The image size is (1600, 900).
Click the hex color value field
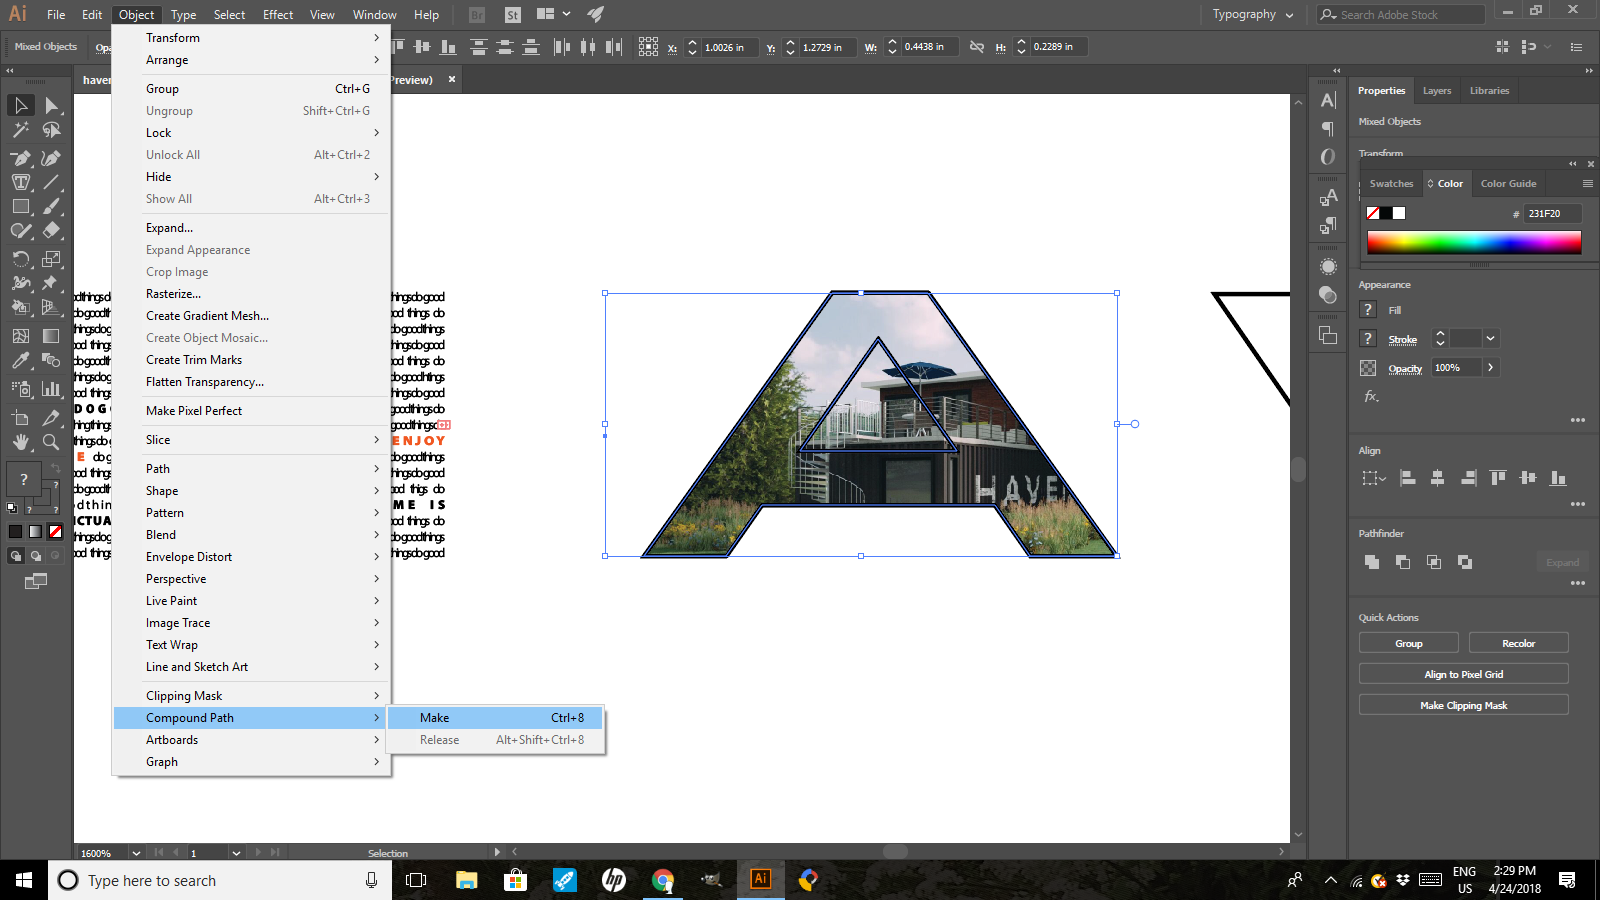tap(1552, 214)
